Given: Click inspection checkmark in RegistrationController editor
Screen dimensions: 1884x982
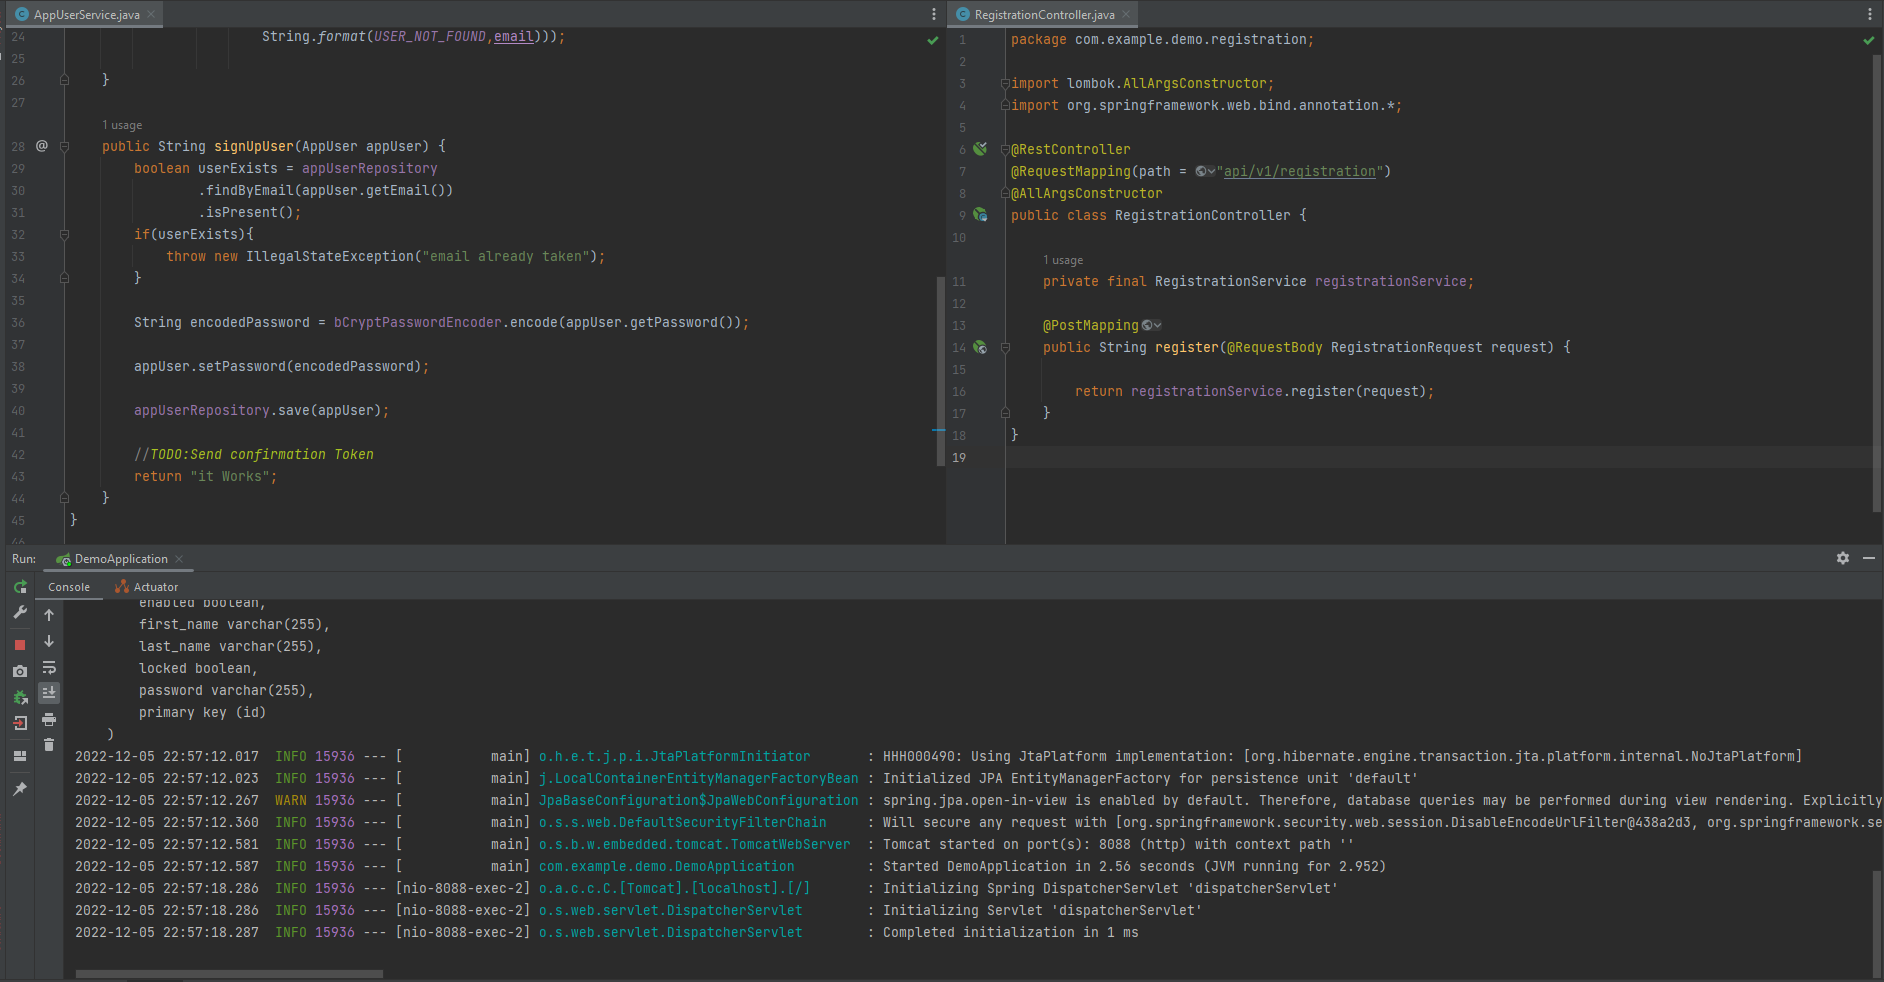Looking at the screenshot, I should 1868,40.
